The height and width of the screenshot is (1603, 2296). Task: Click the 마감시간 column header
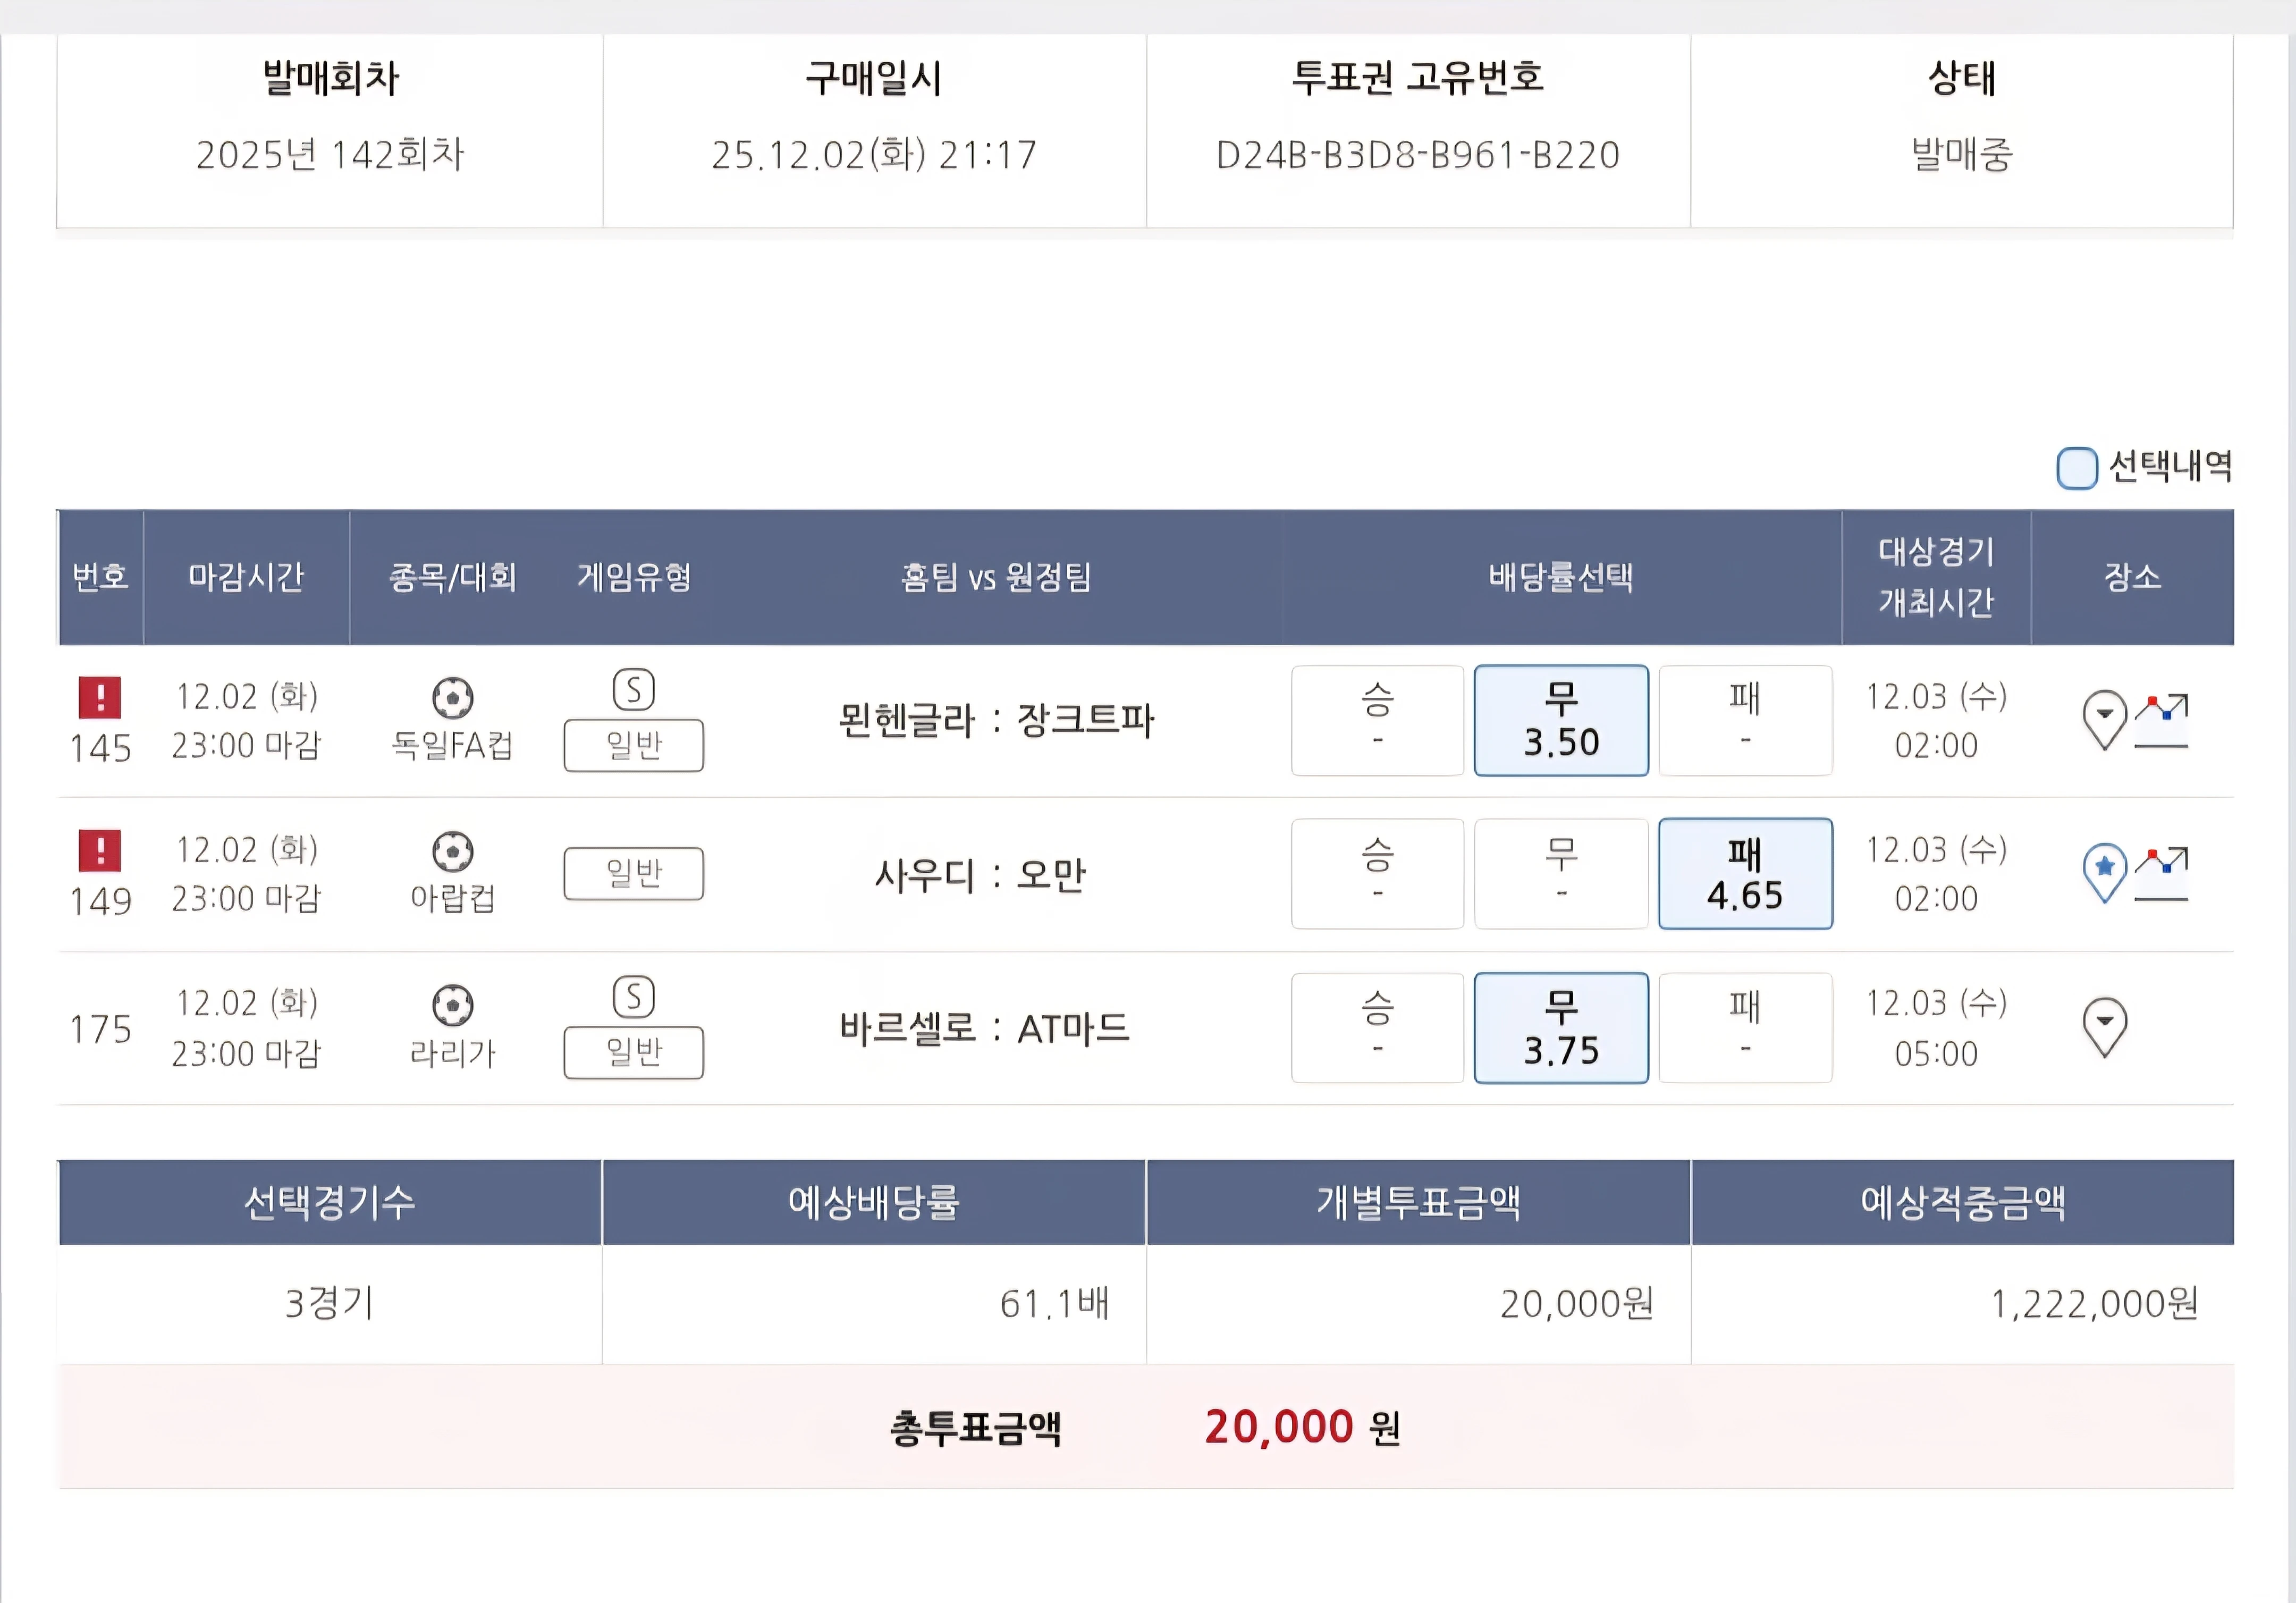coord(246,577)
